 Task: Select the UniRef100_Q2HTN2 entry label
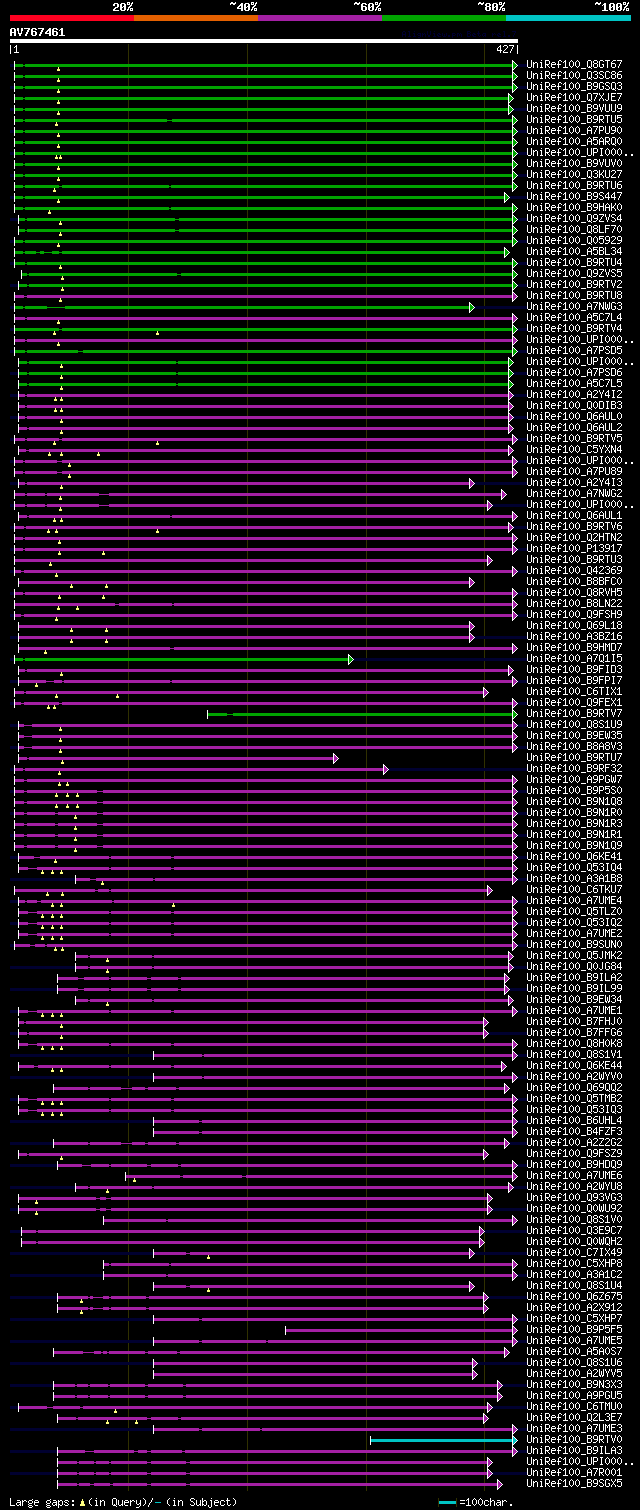(574, 537)
